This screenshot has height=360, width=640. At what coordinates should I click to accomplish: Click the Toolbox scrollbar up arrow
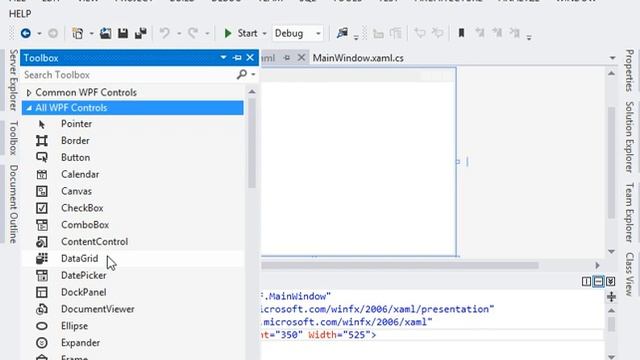tap(252, 92)
